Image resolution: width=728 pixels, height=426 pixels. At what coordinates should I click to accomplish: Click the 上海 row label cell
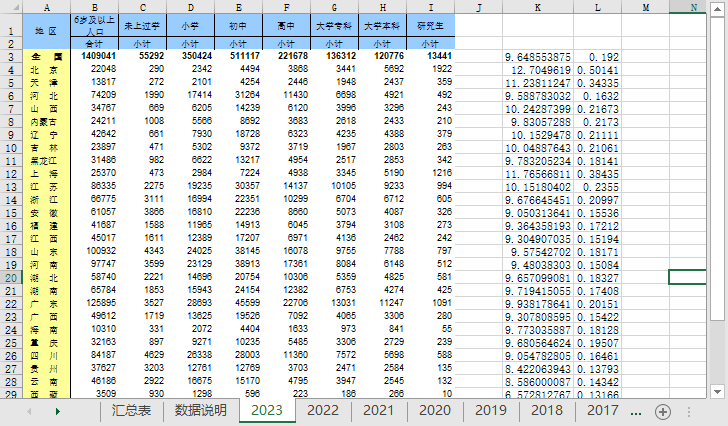pos(46,174)
